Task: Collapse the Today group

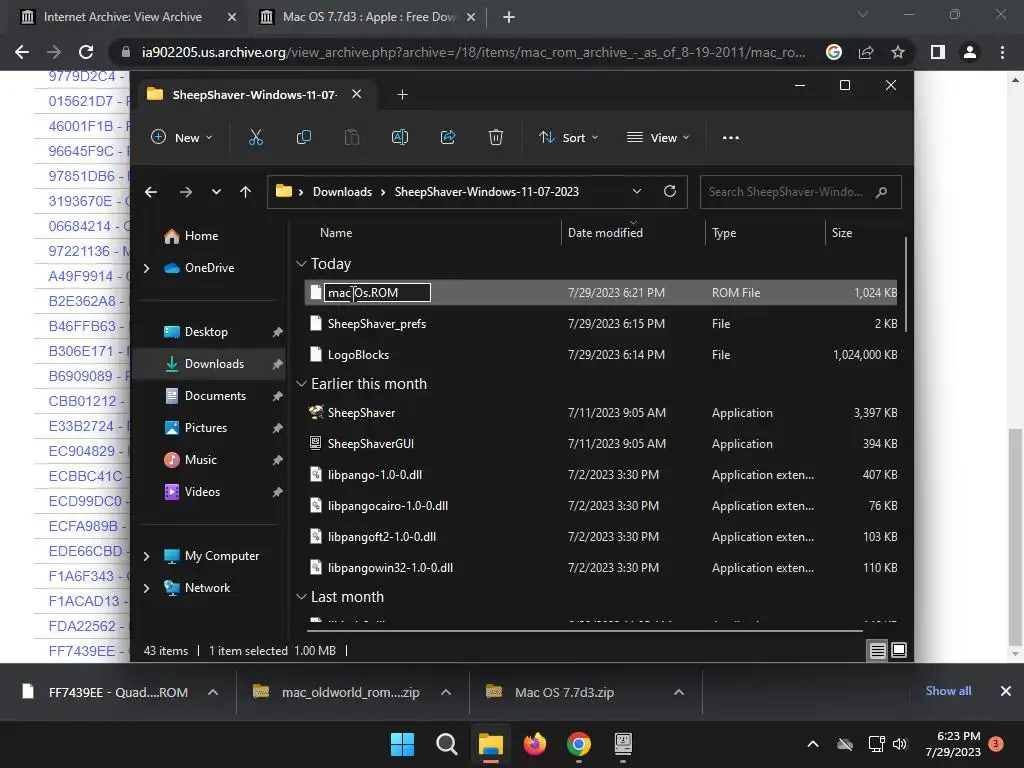Action: click(x=301, y=264)
